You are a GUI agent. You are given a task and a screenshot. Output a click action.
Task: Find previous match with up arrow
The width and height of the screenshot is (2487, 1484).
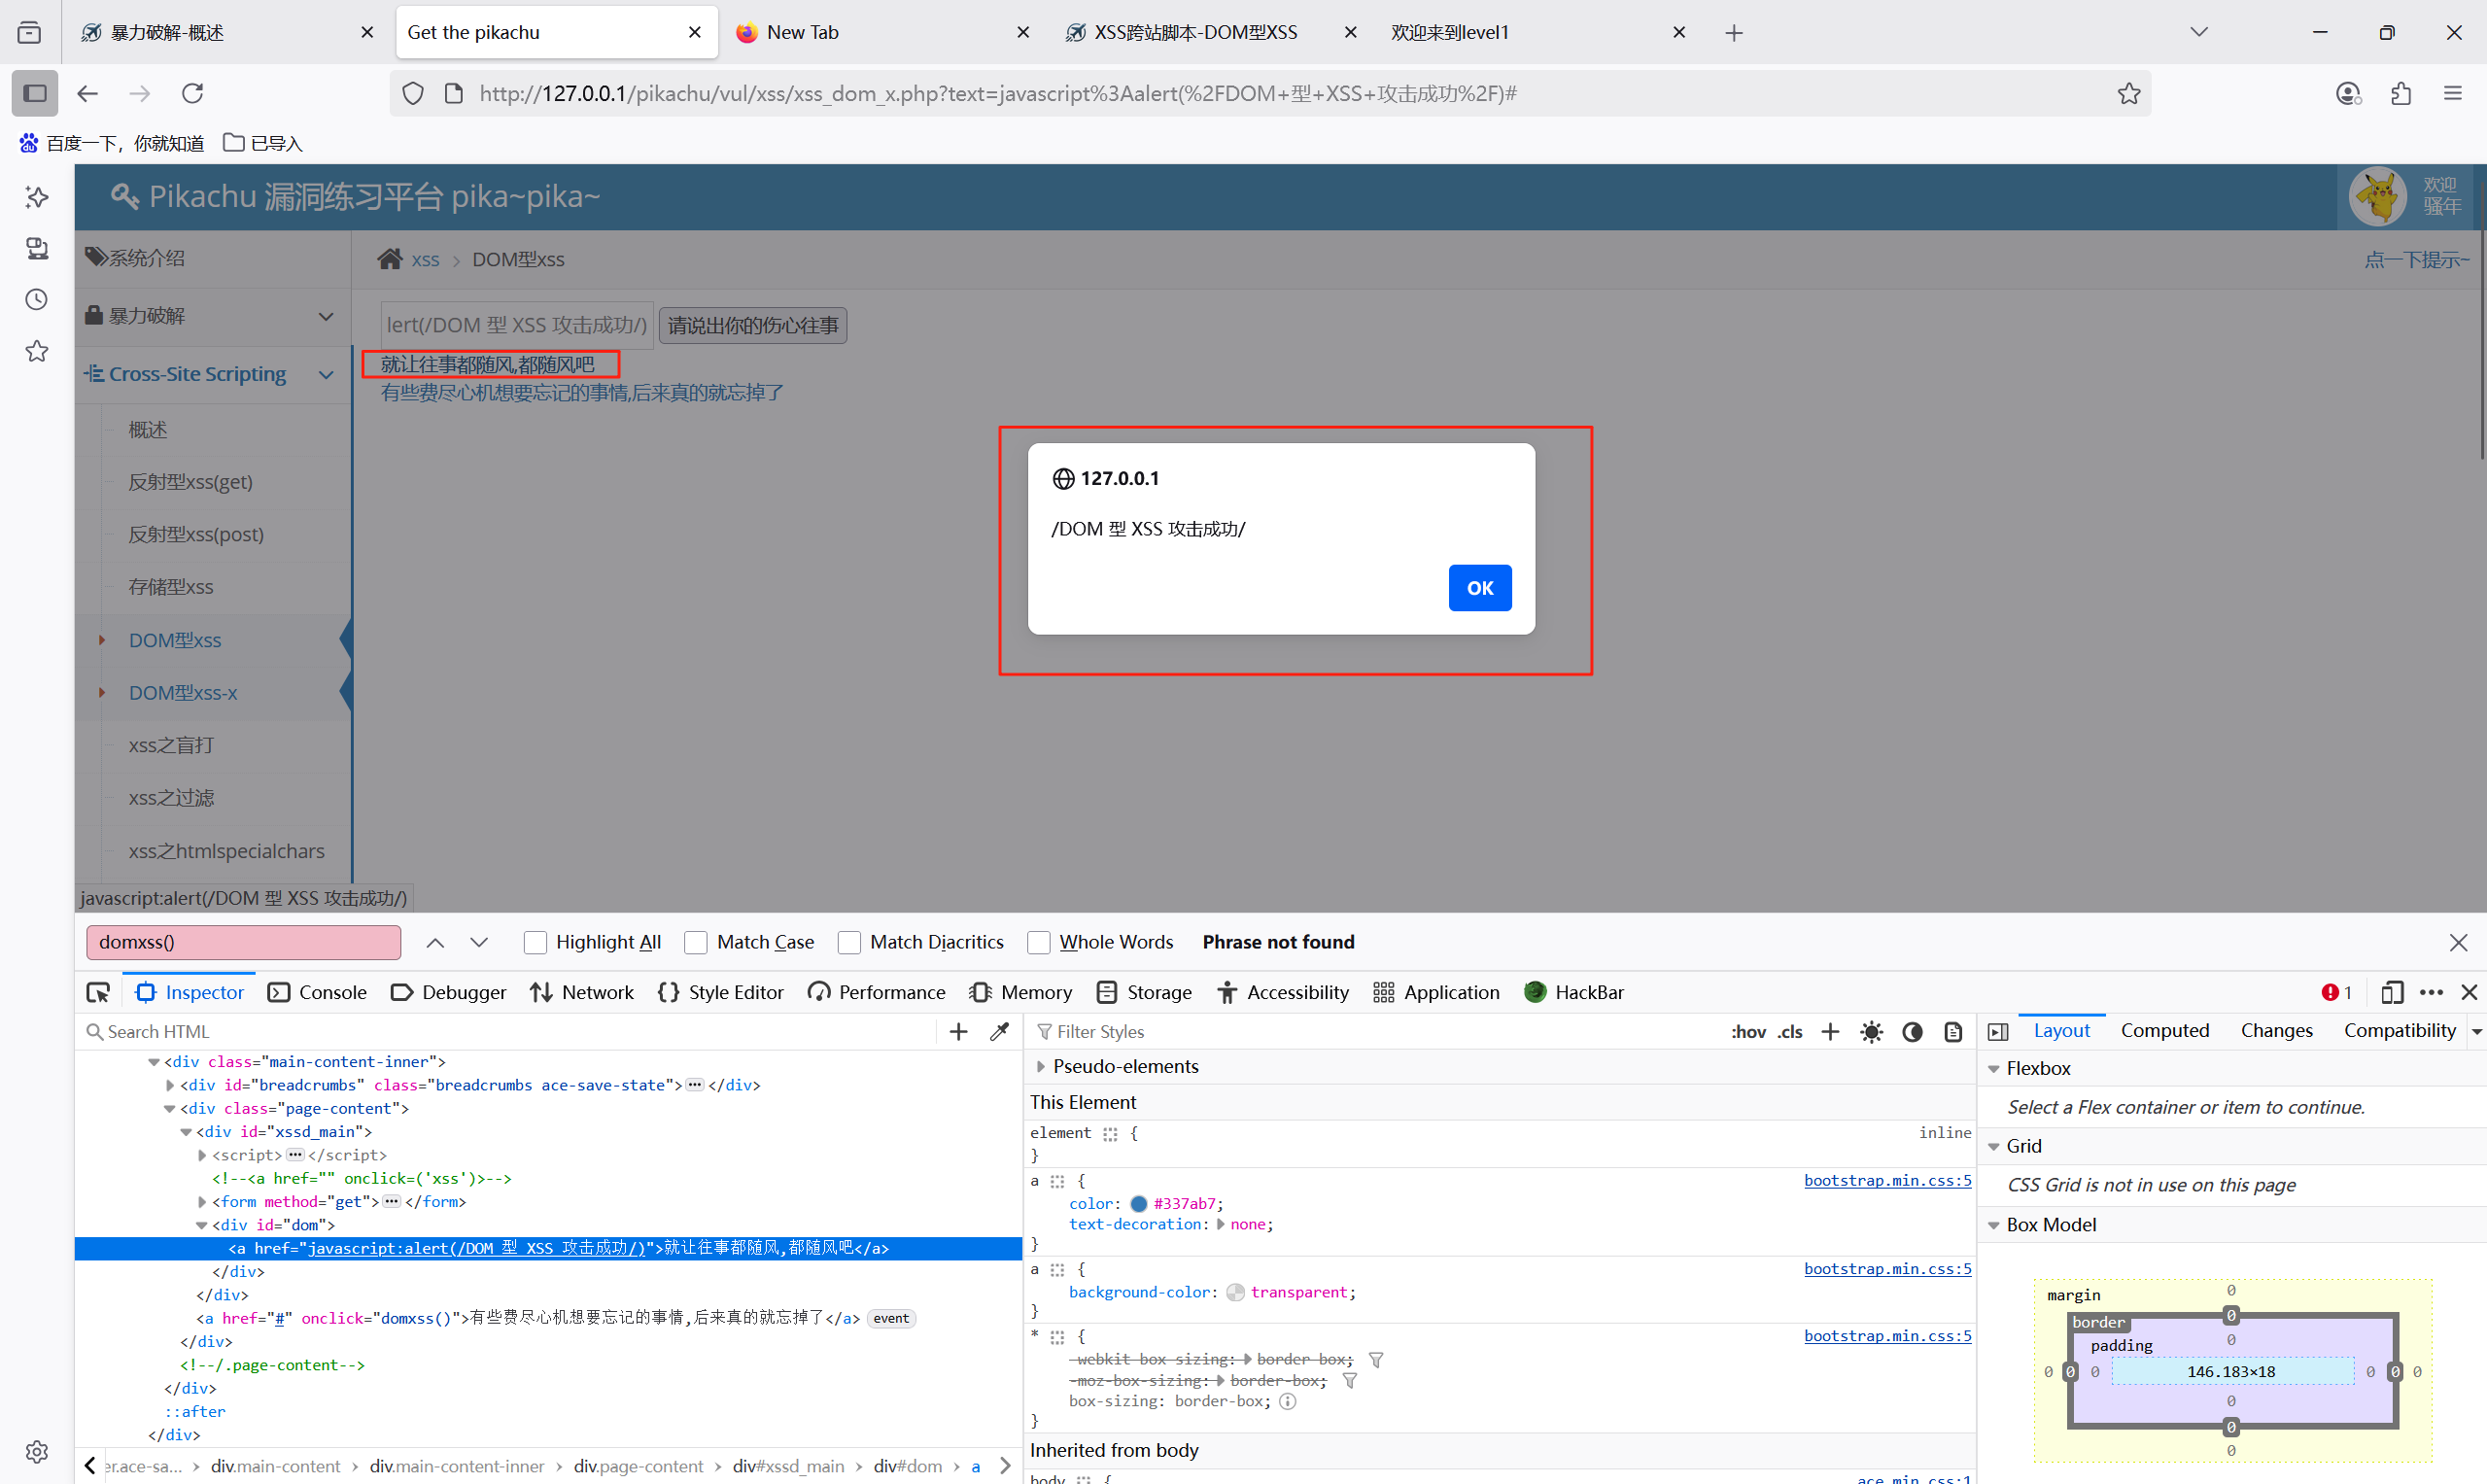435,942
